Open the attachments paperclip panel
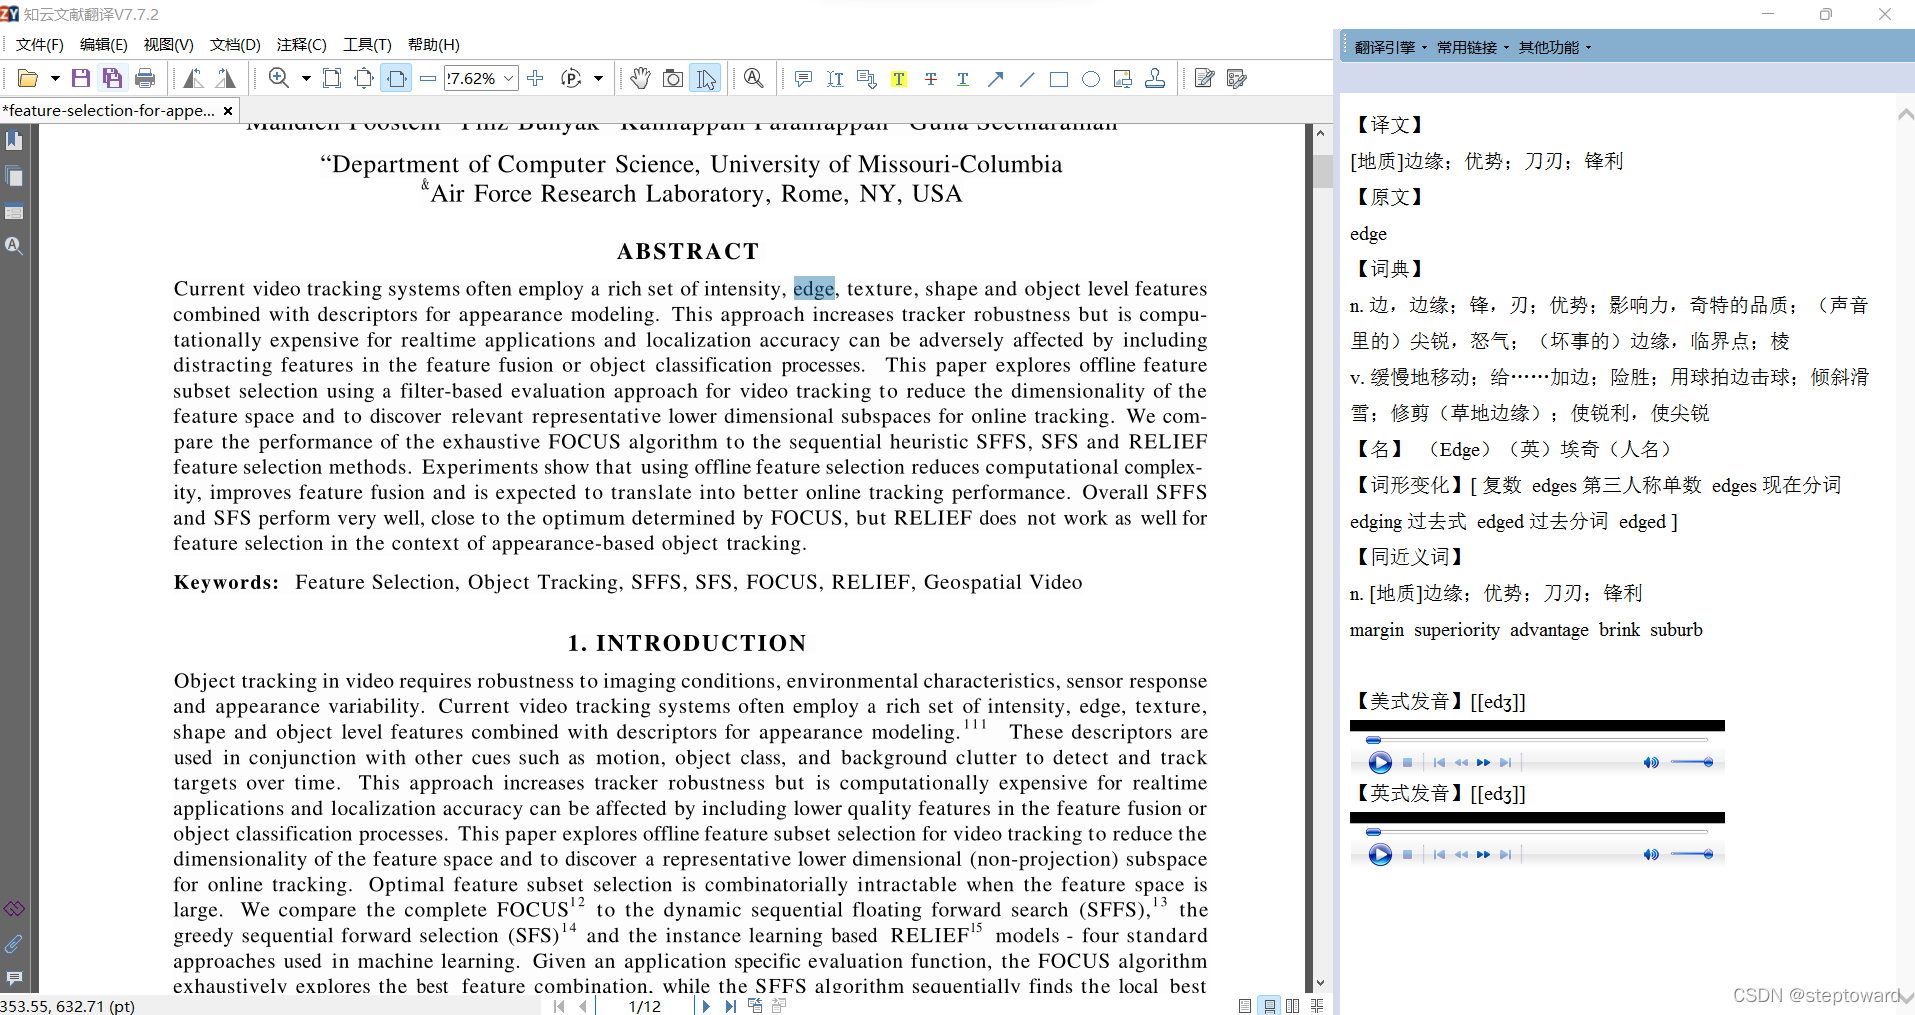The height and width of the screenshot is (1015, 1915). tap(14, 944)
